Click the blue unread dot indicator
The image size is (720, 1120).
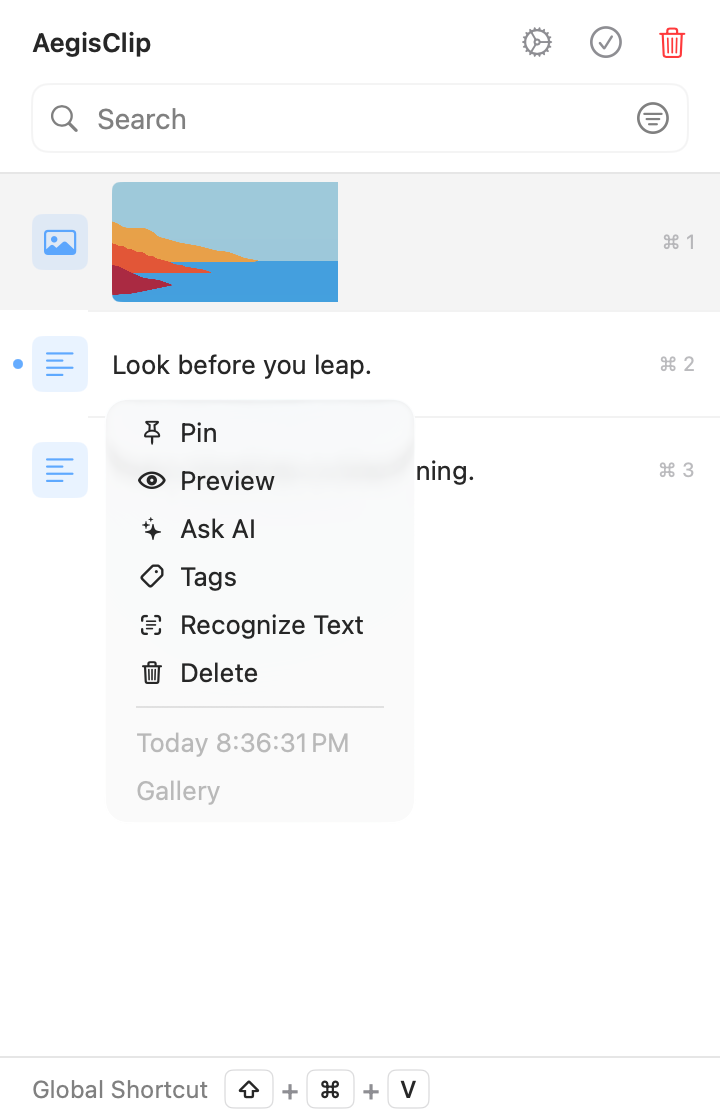tap(19, 364)
